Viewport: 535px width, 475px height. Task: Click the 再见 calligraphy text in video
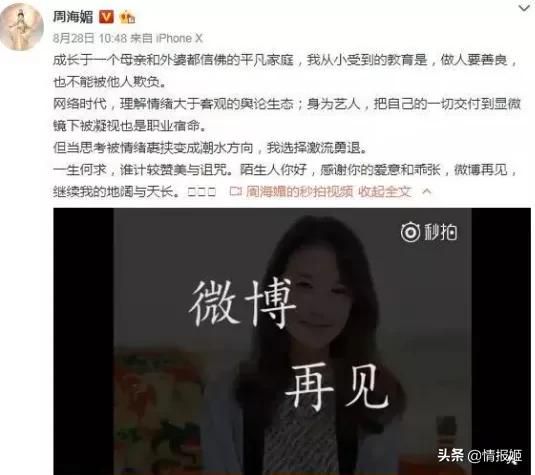(x=336, y=387)
